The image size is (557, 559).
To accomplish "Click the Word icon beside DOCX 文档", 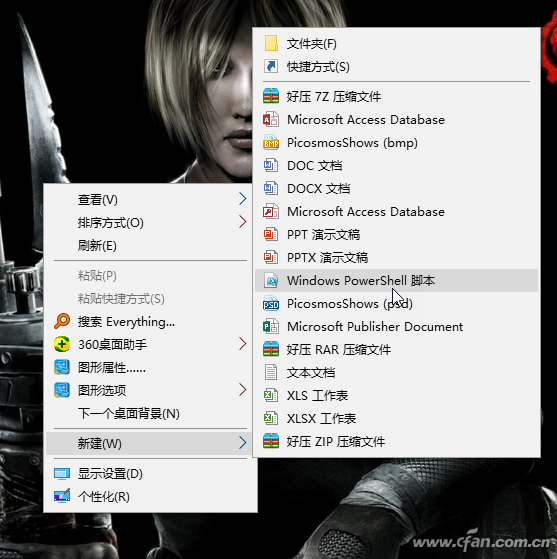I will click(271, 188).
